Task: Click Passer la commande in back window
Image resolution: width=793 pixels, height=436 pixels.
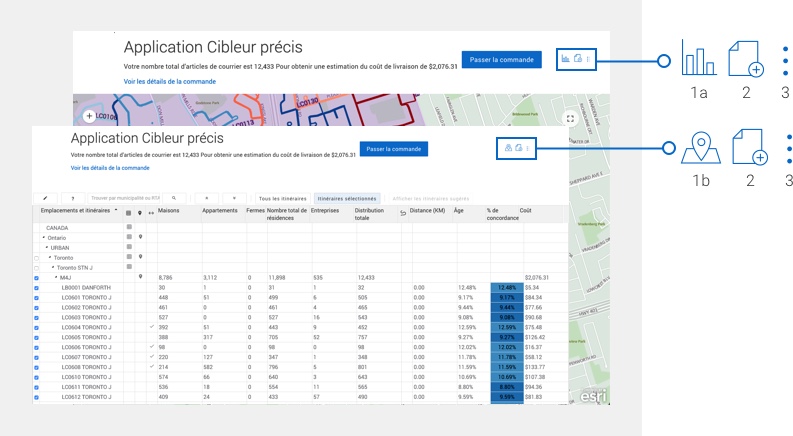Action: [502, 60]
